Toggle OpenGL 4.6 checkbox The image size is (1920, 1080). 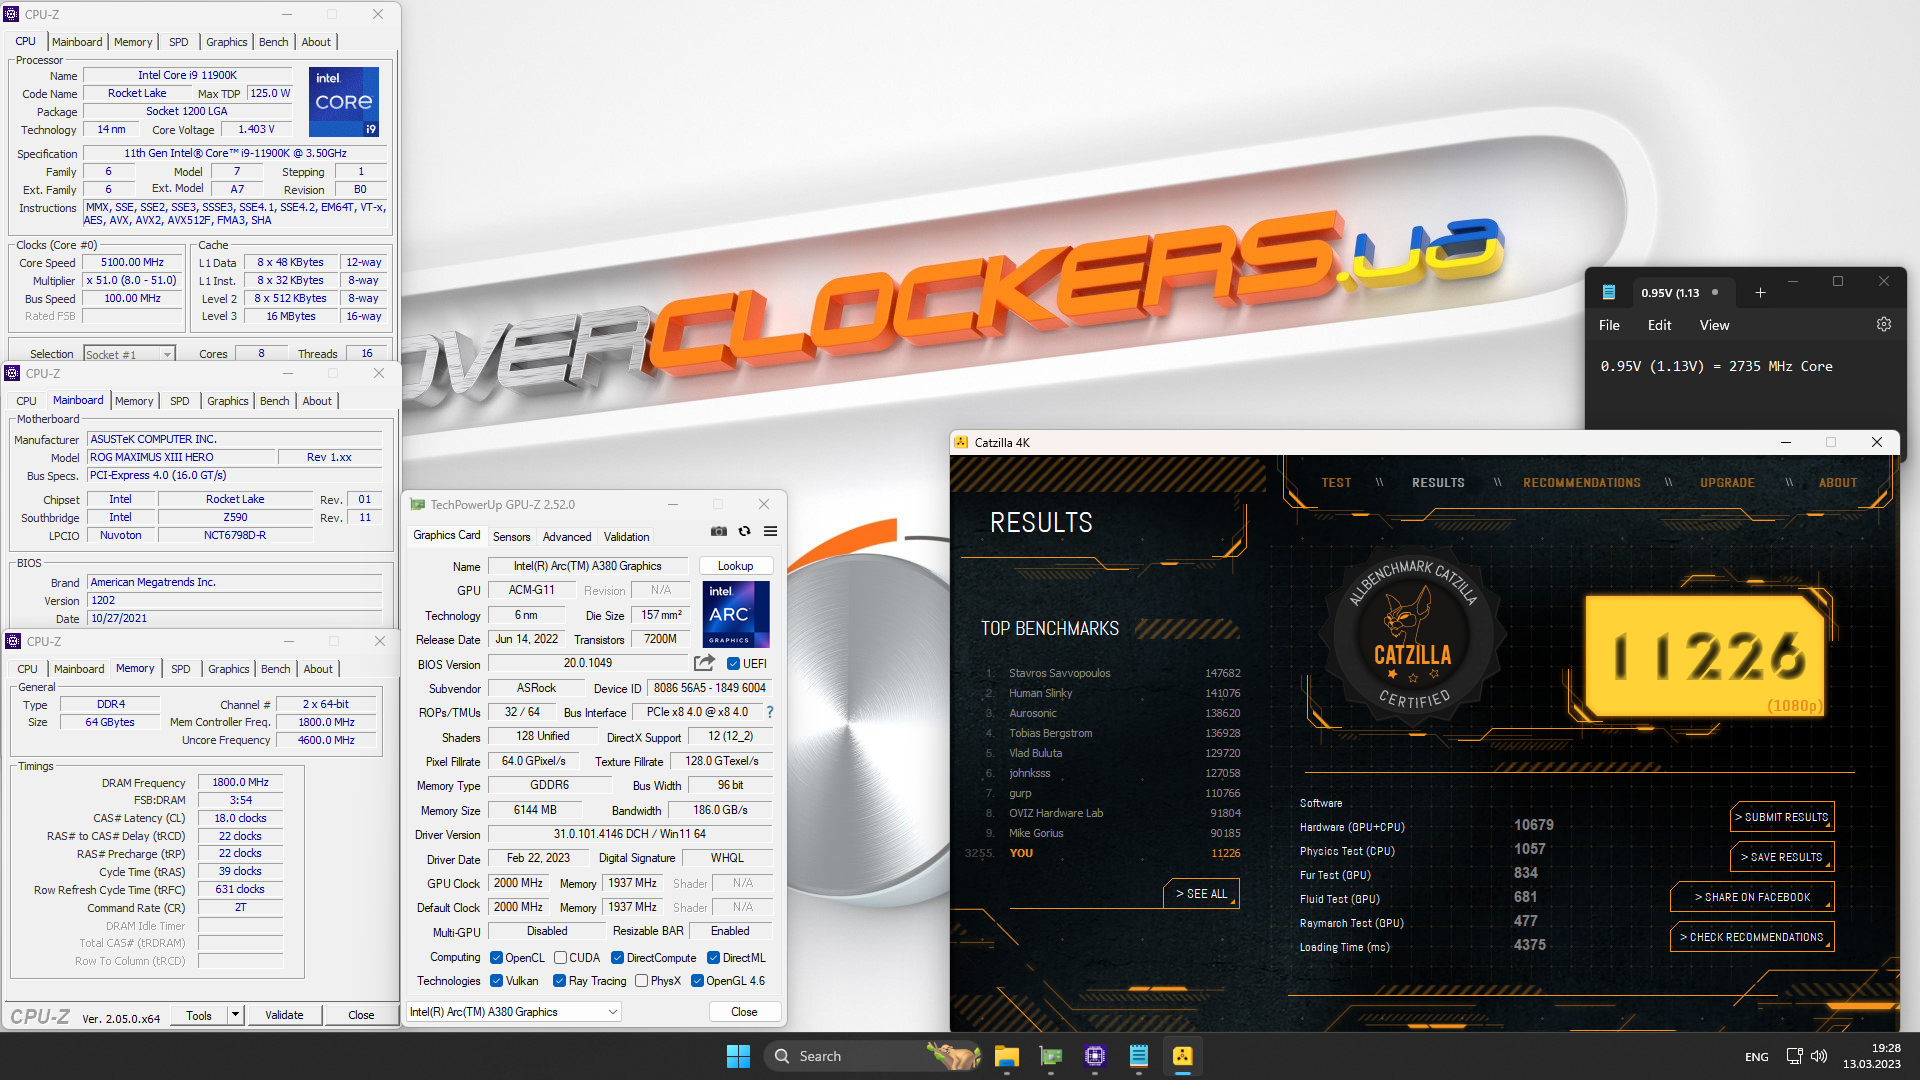697,981
